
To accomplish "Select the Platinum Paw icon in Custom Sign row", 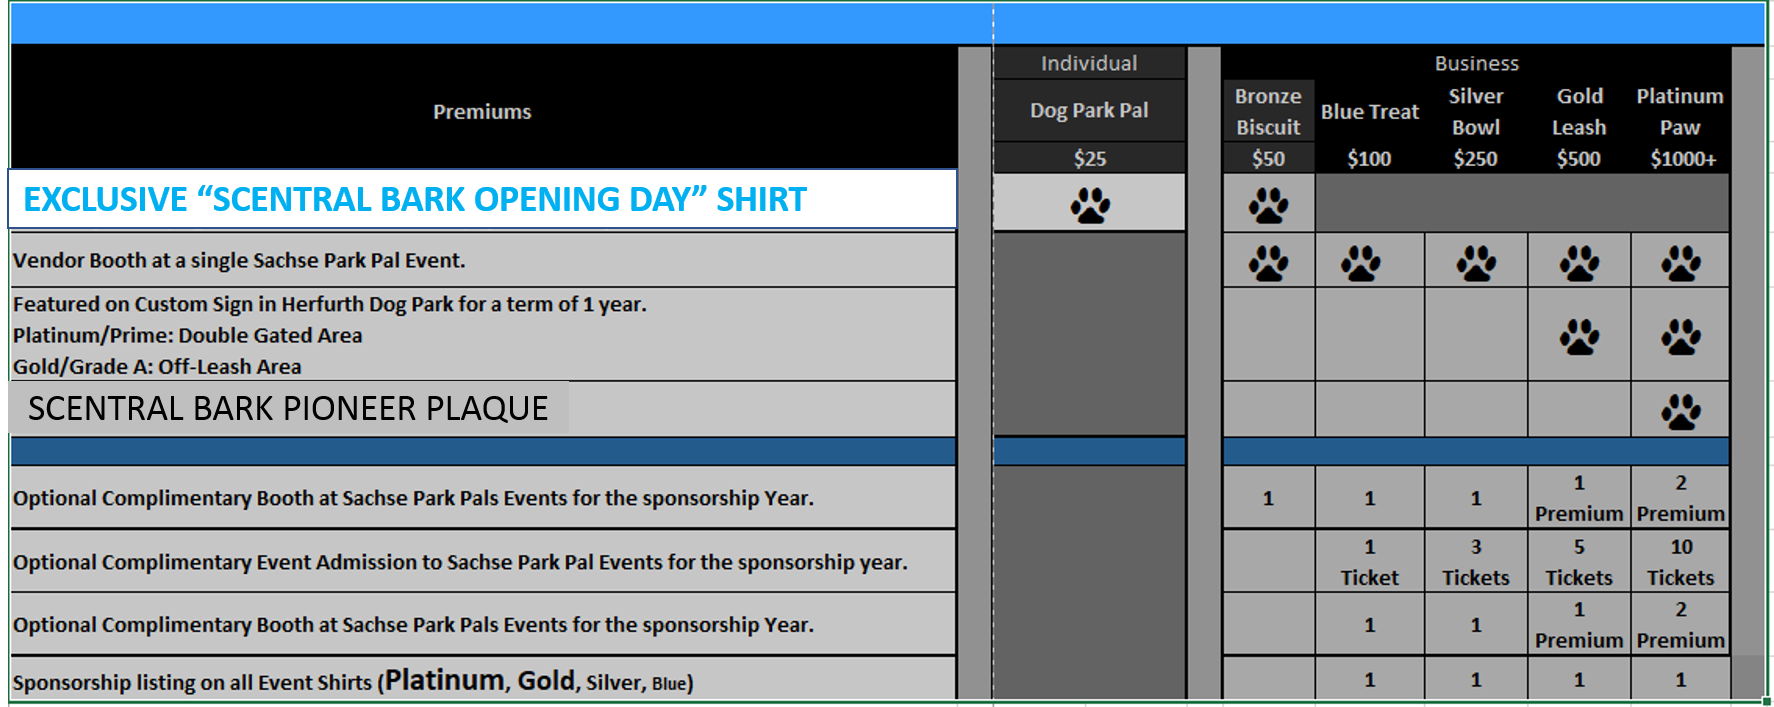I will pos(1681,337).
